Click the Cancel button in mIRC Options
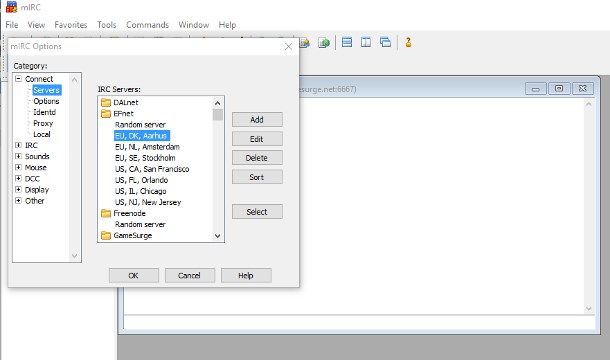 coord(189,275)
